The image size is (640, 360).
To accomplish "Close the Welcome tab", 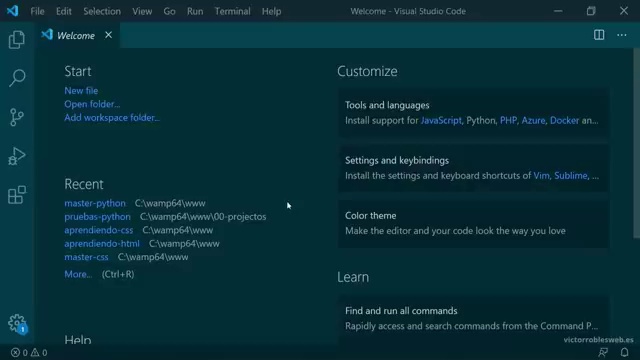I will (108, 35).
